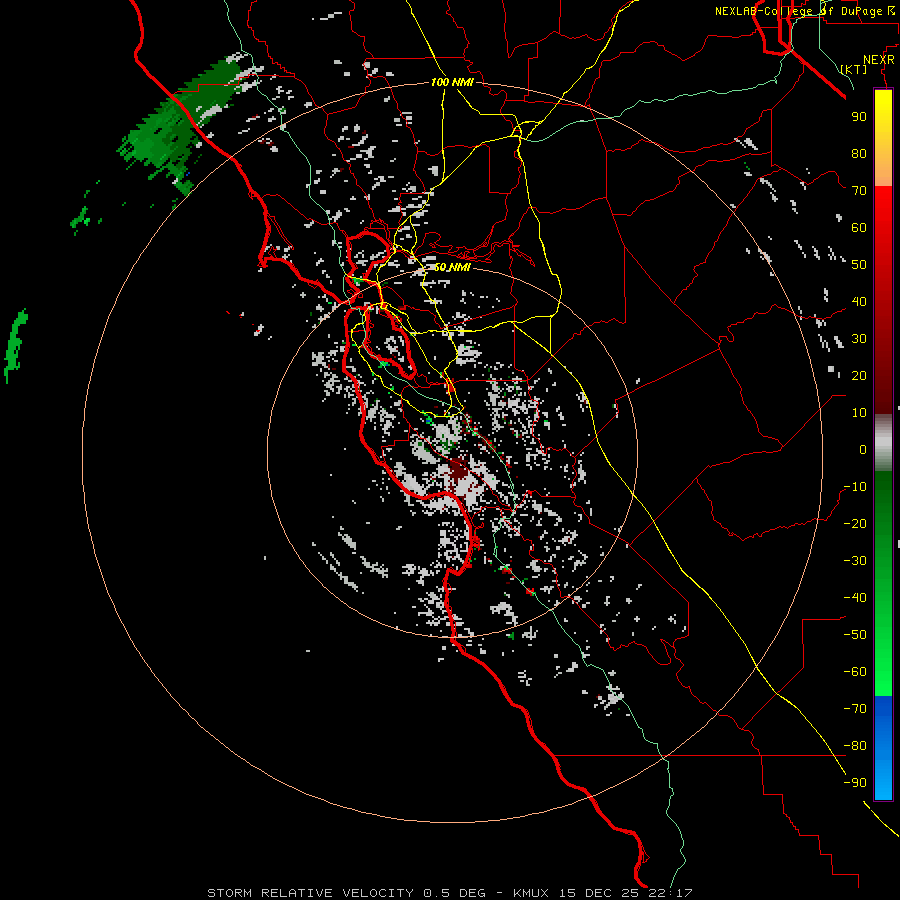Click the -30 scale value

click(x=855, y=561)
